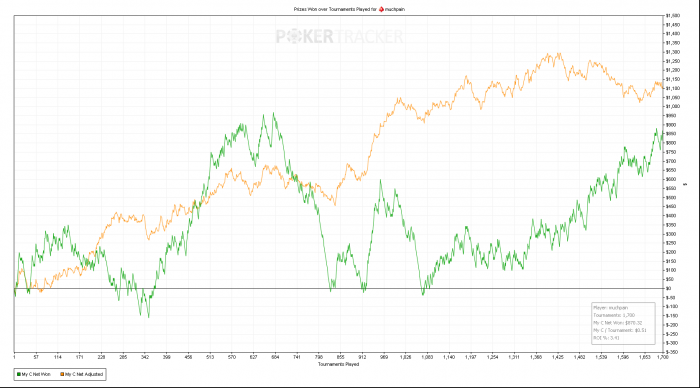This screenshot has height=388, width=700.
Task: Click the Tournaments: 1,700 line in the info box
Action: pyautogui.click(x=614, y=315)
